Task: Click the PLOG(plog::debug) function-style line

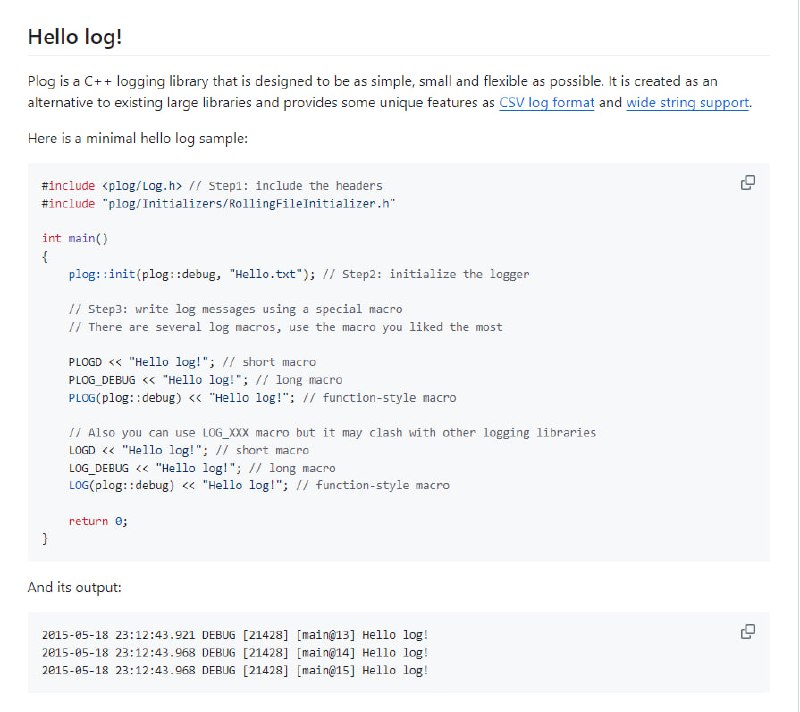Action: coord(262,398)
